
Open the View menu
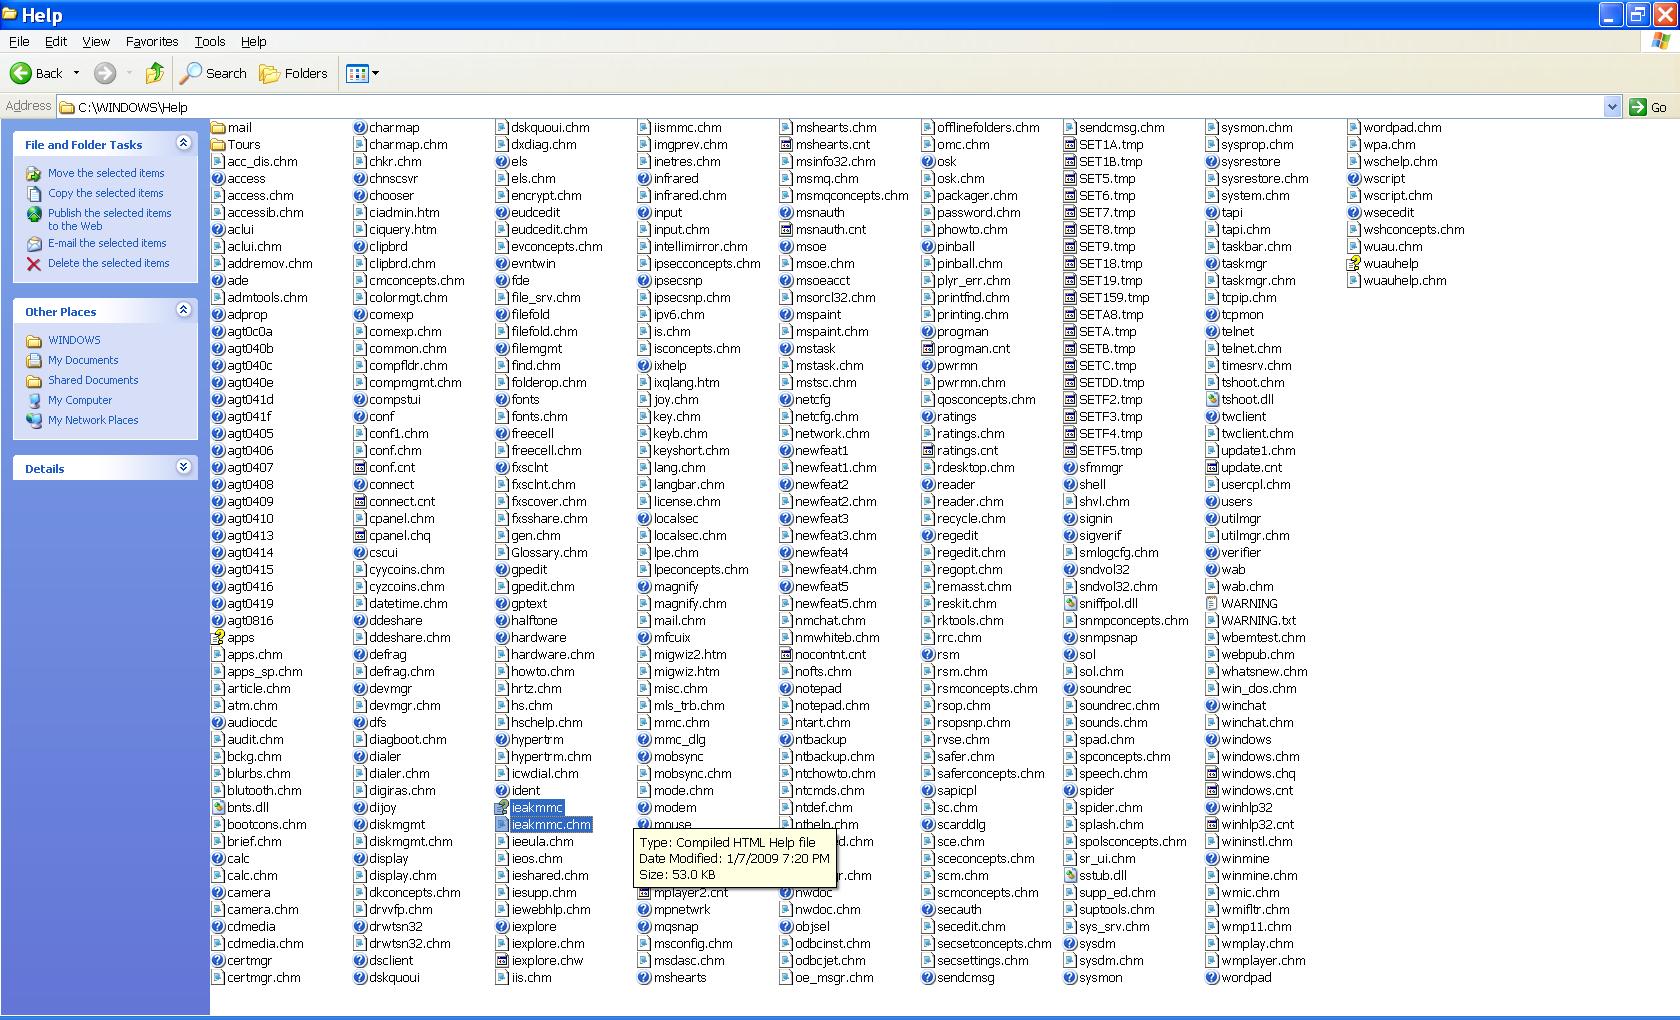(96, 41)
